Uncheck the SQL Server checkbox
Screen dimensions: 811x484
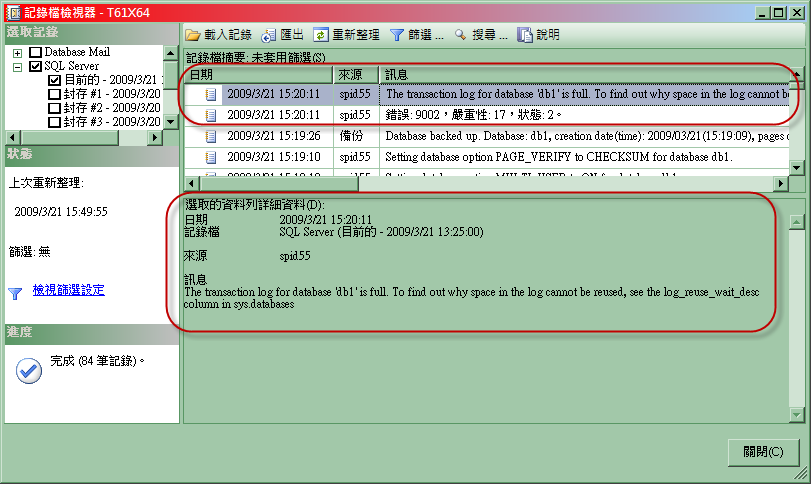pyautogui.click(x=35, y=66)
